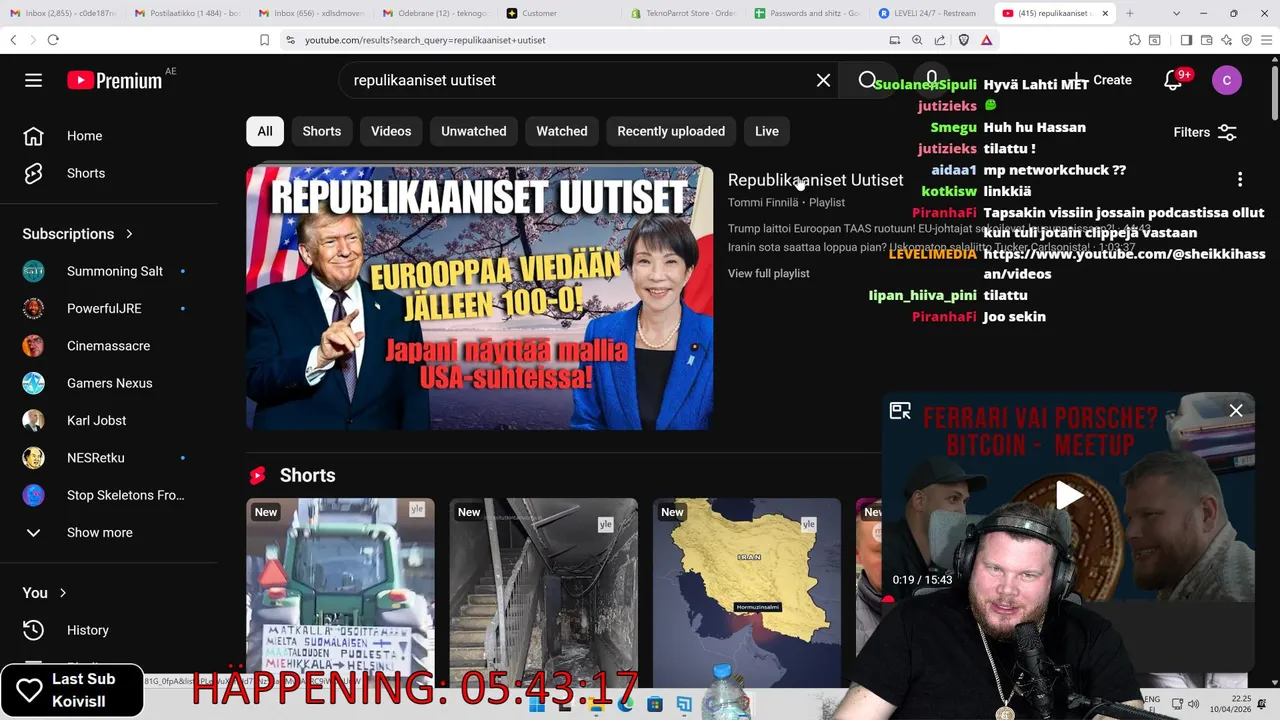Click Brave Shields lion icon
Image resolution: width=1280 pixels, height=720 pixels.
[964, 40]
